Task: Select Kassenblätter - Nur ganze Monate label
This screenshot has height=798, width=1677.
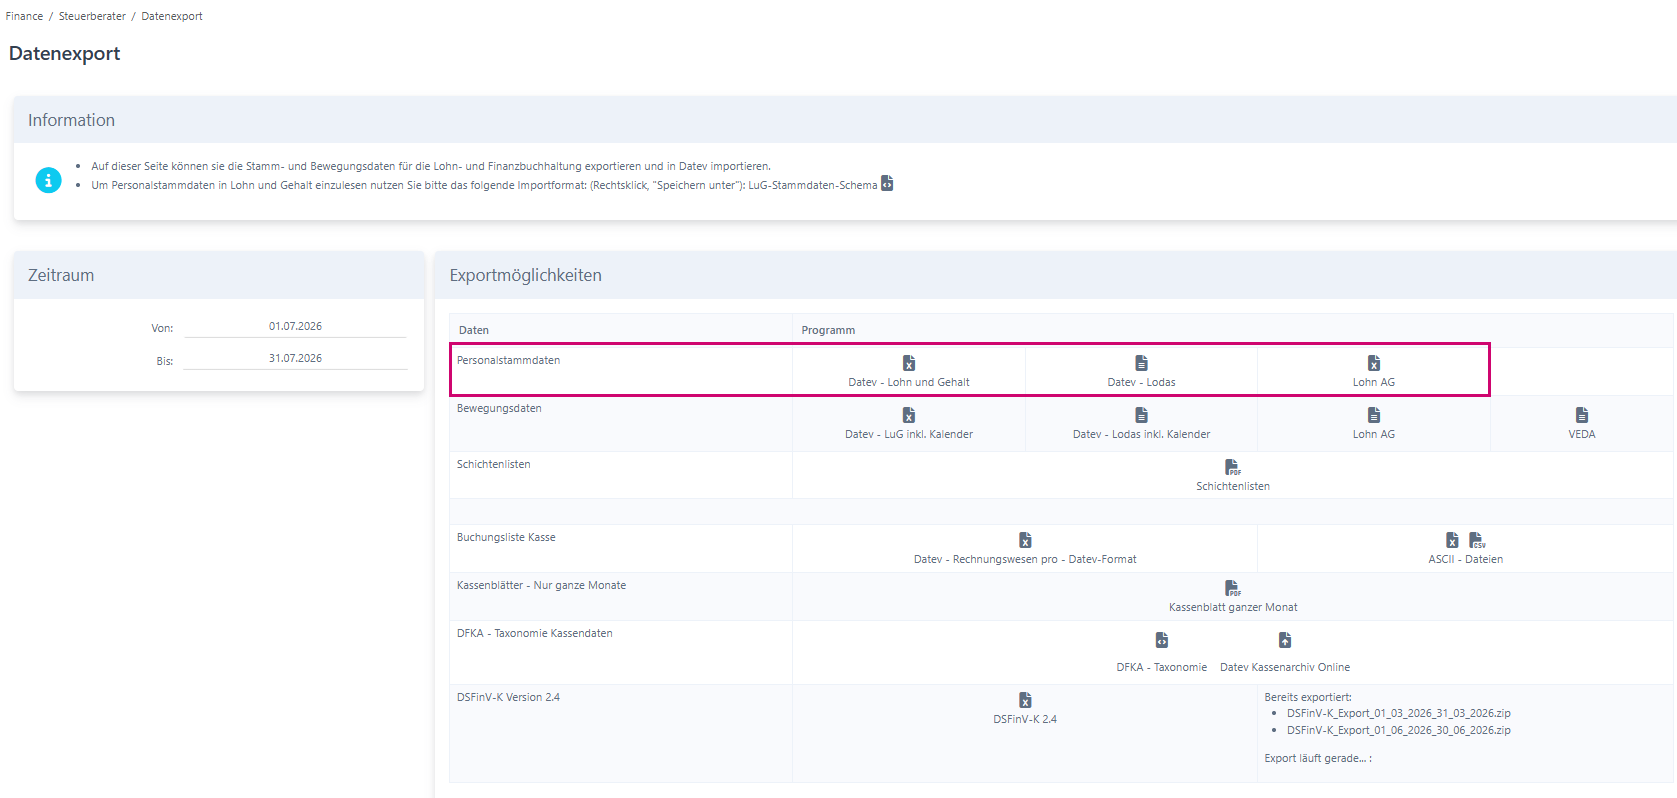Action: [x=541, y=585]
